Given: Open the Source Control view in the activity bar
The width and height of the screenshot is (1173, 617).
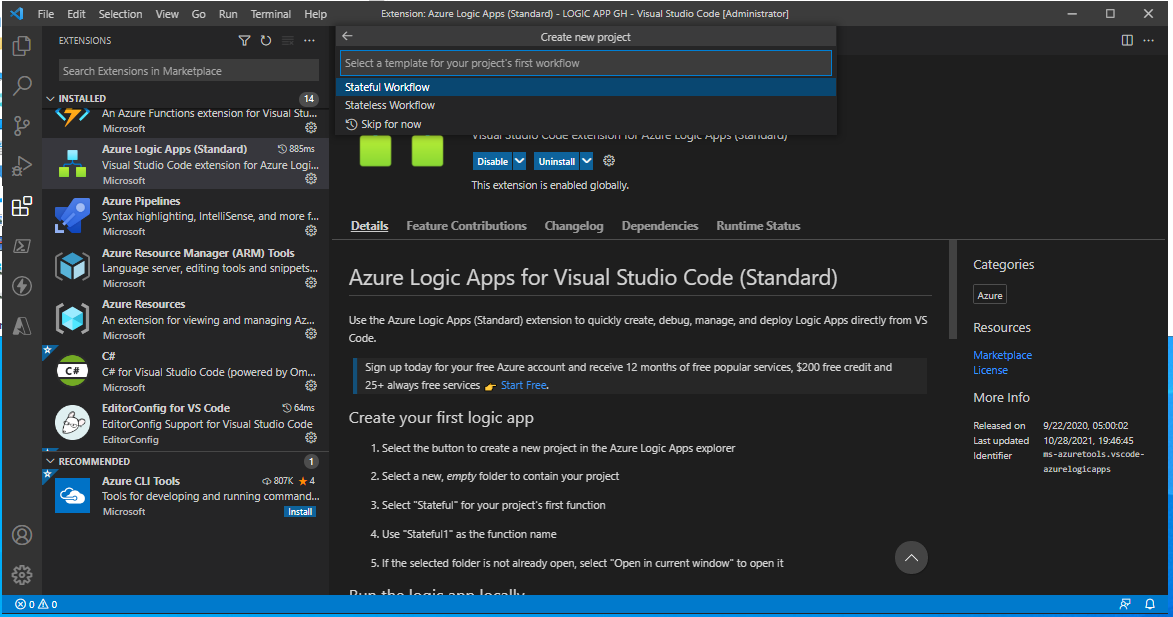Looking at the screenshot, I should click(22, 126).
